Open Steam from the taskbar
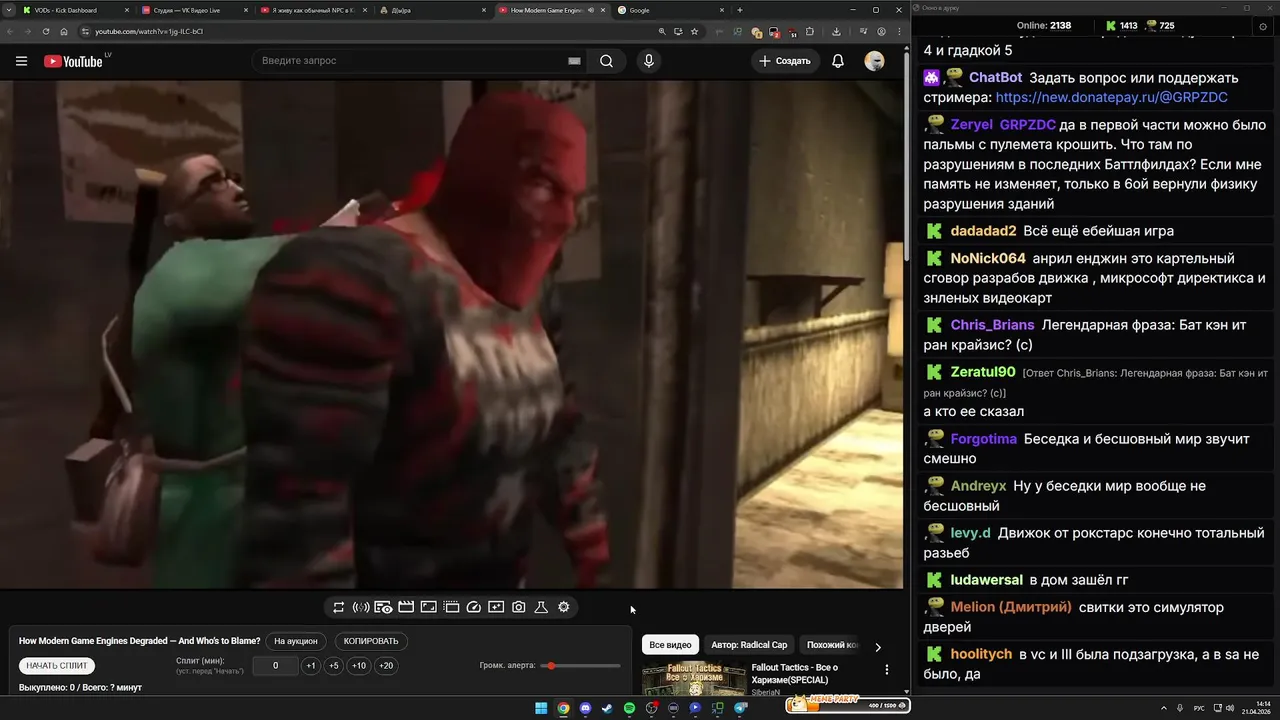Screen dimensions: 1280x720 (607, 708)
